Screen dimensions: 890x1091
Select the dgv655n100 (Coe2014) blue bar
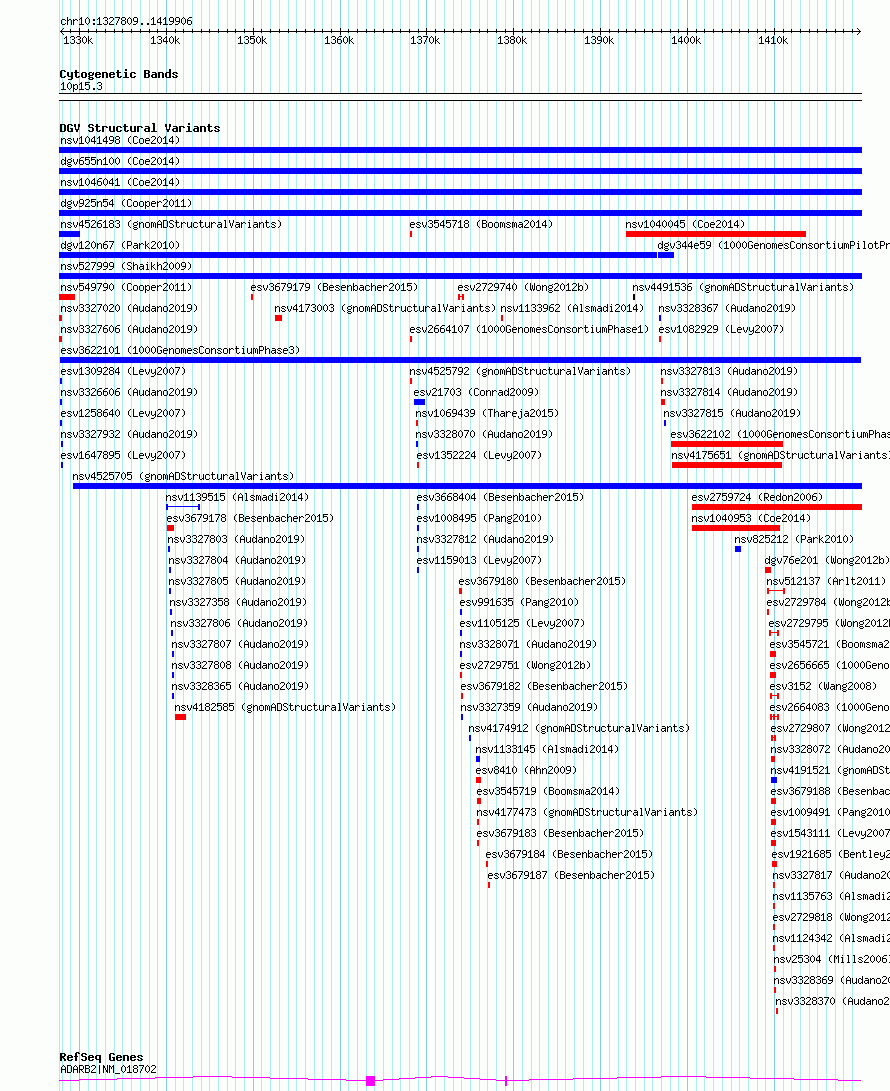461,171
